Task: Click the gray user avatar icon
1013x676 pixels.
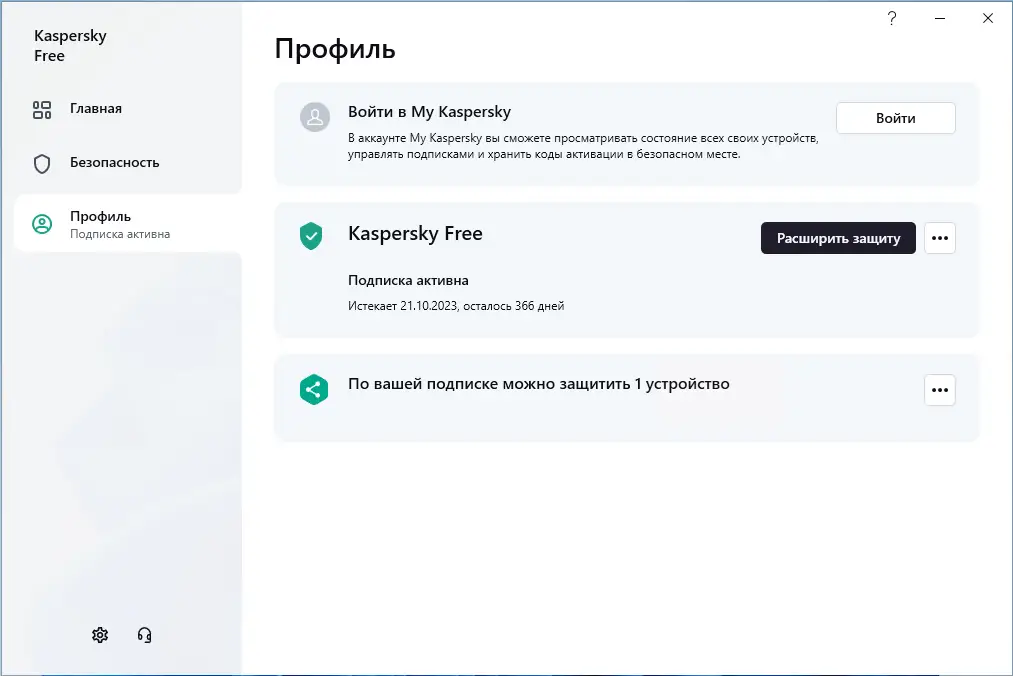Action: (x=315, y=117)
